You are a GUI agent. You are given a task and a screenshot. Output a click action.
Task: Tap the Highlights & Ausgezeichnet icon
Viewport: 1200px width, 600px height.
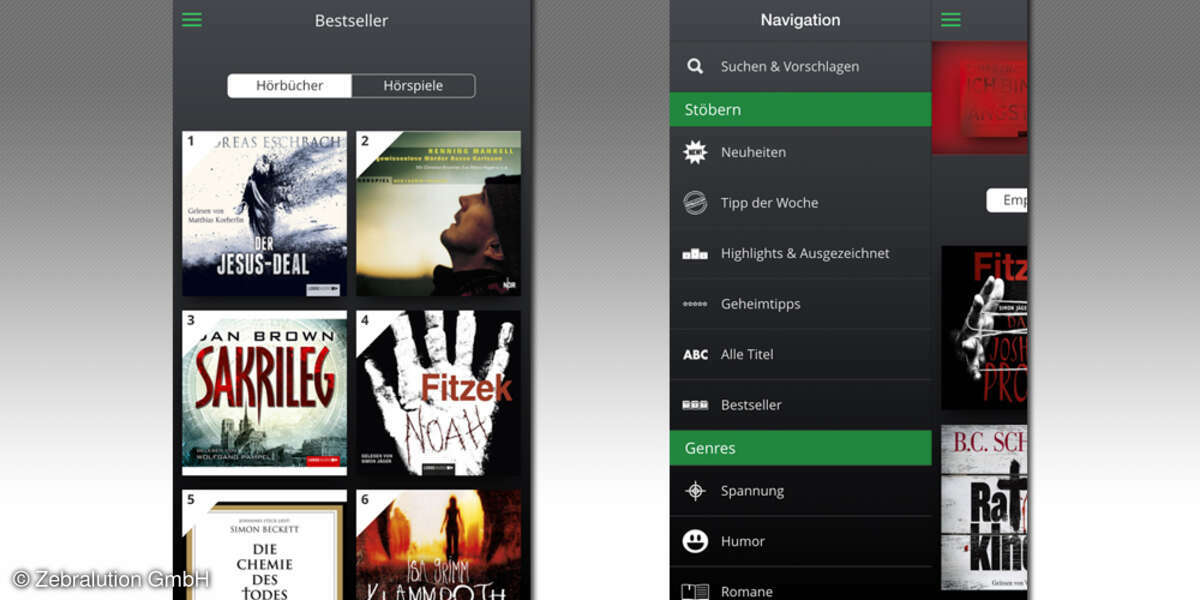(695, 254)
